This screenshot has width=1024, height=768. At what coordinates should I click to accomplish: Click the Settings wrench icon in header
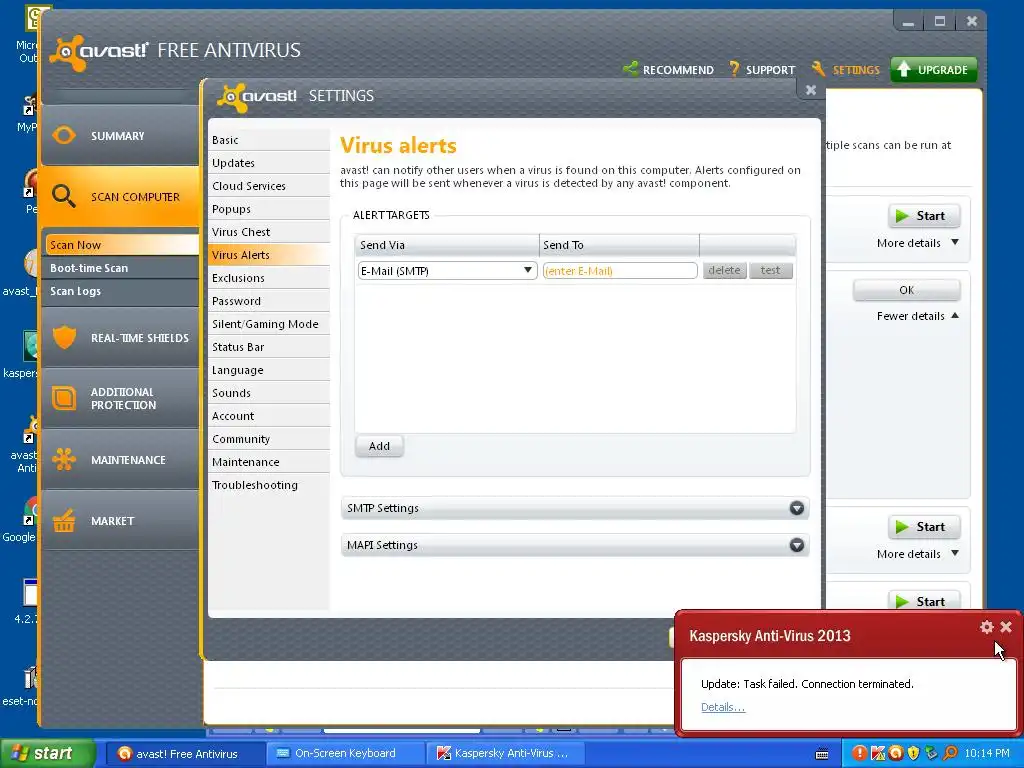819,69
